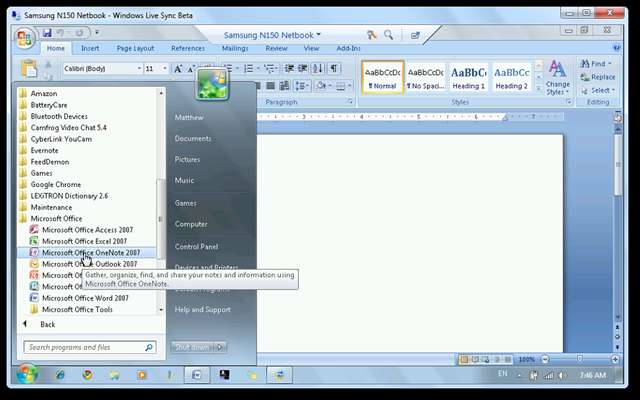Image resolution: width=640 pixels, height=400 pixels.
Task: Save the document from Quick Access toolbar
Action: pos(47,33)
